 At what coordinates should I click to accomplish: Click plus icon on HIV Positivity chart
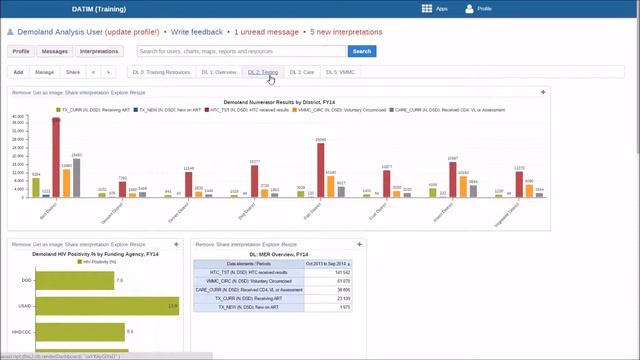[176, 244]
